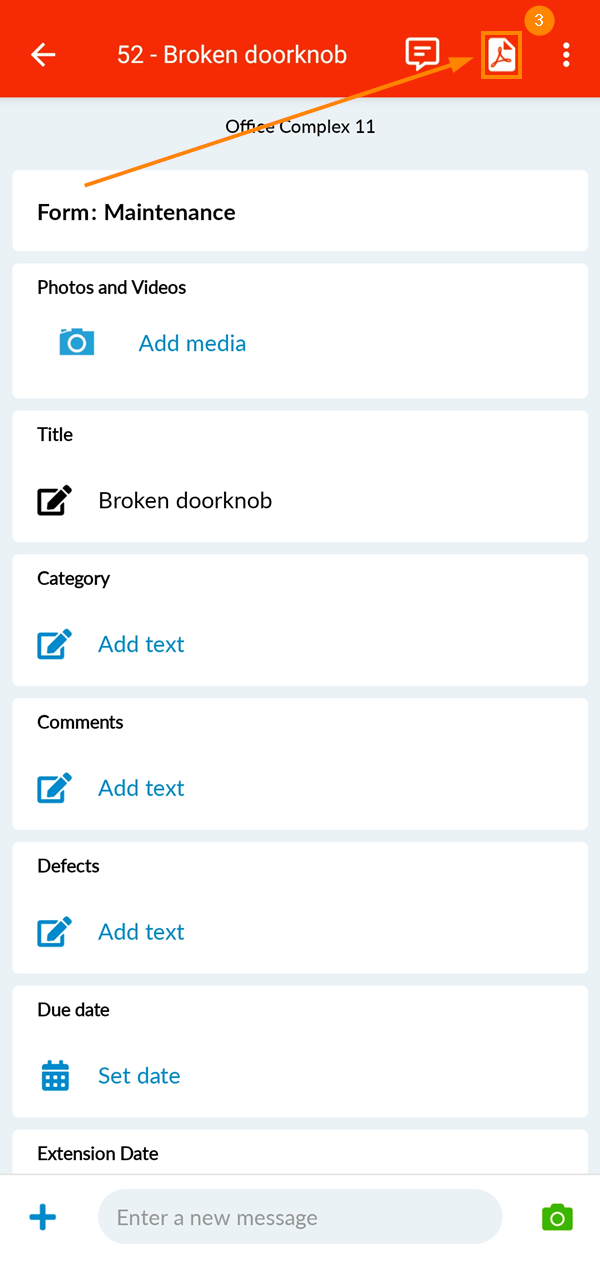The width and height of the screenshot is (600, 1271).
Task: Tap Add text under Category
Action: click(141, 644)
